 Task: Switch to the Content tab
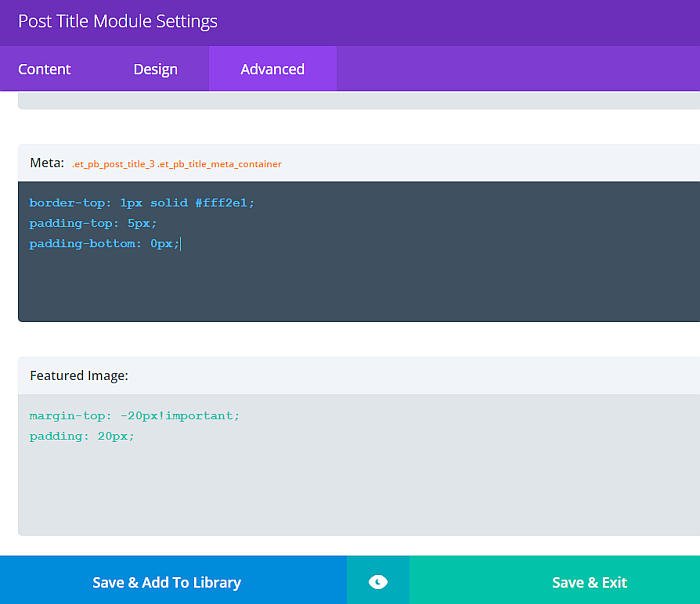45,69
